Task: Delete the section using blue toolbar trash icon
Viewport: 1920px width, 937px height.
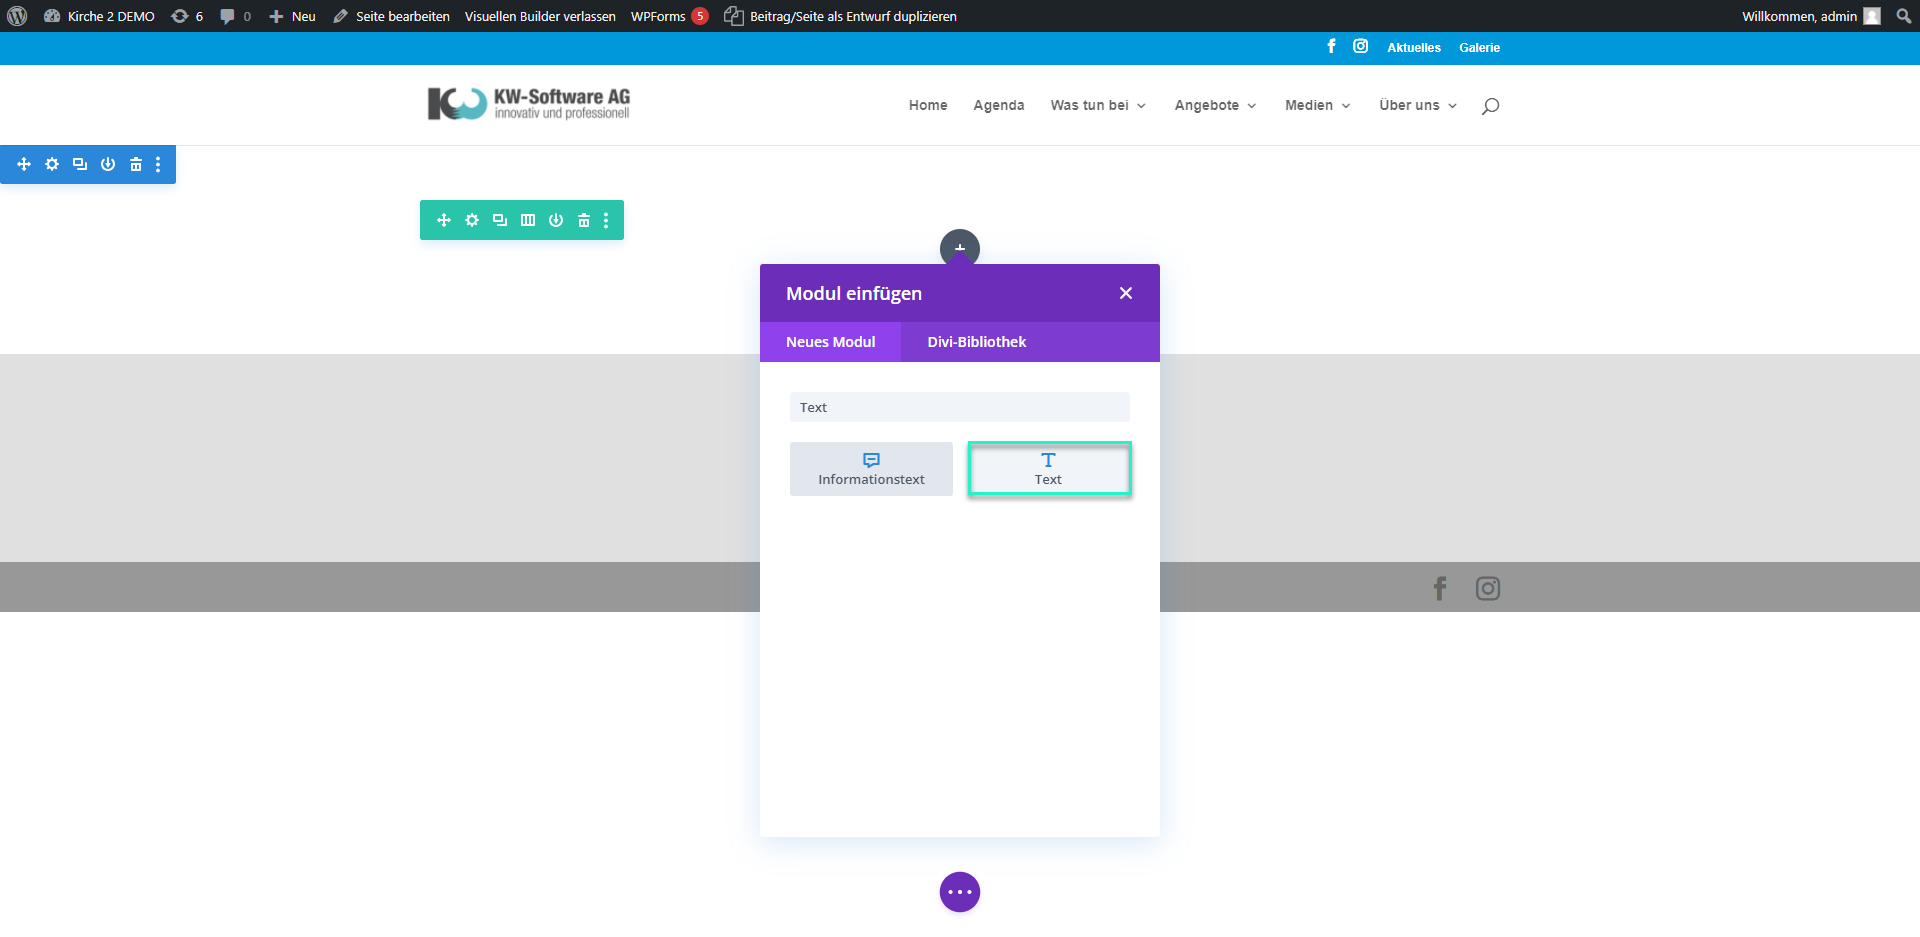Action: point(136,164)
